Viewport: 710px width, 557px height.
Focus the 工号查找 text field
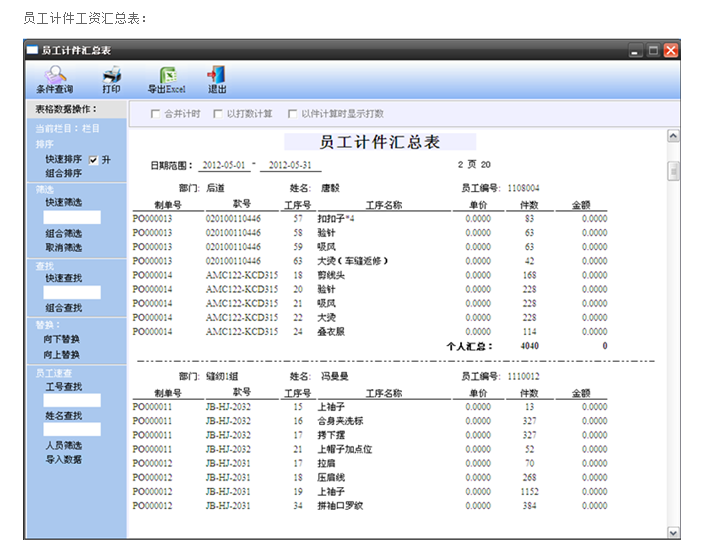coord(72,400)
